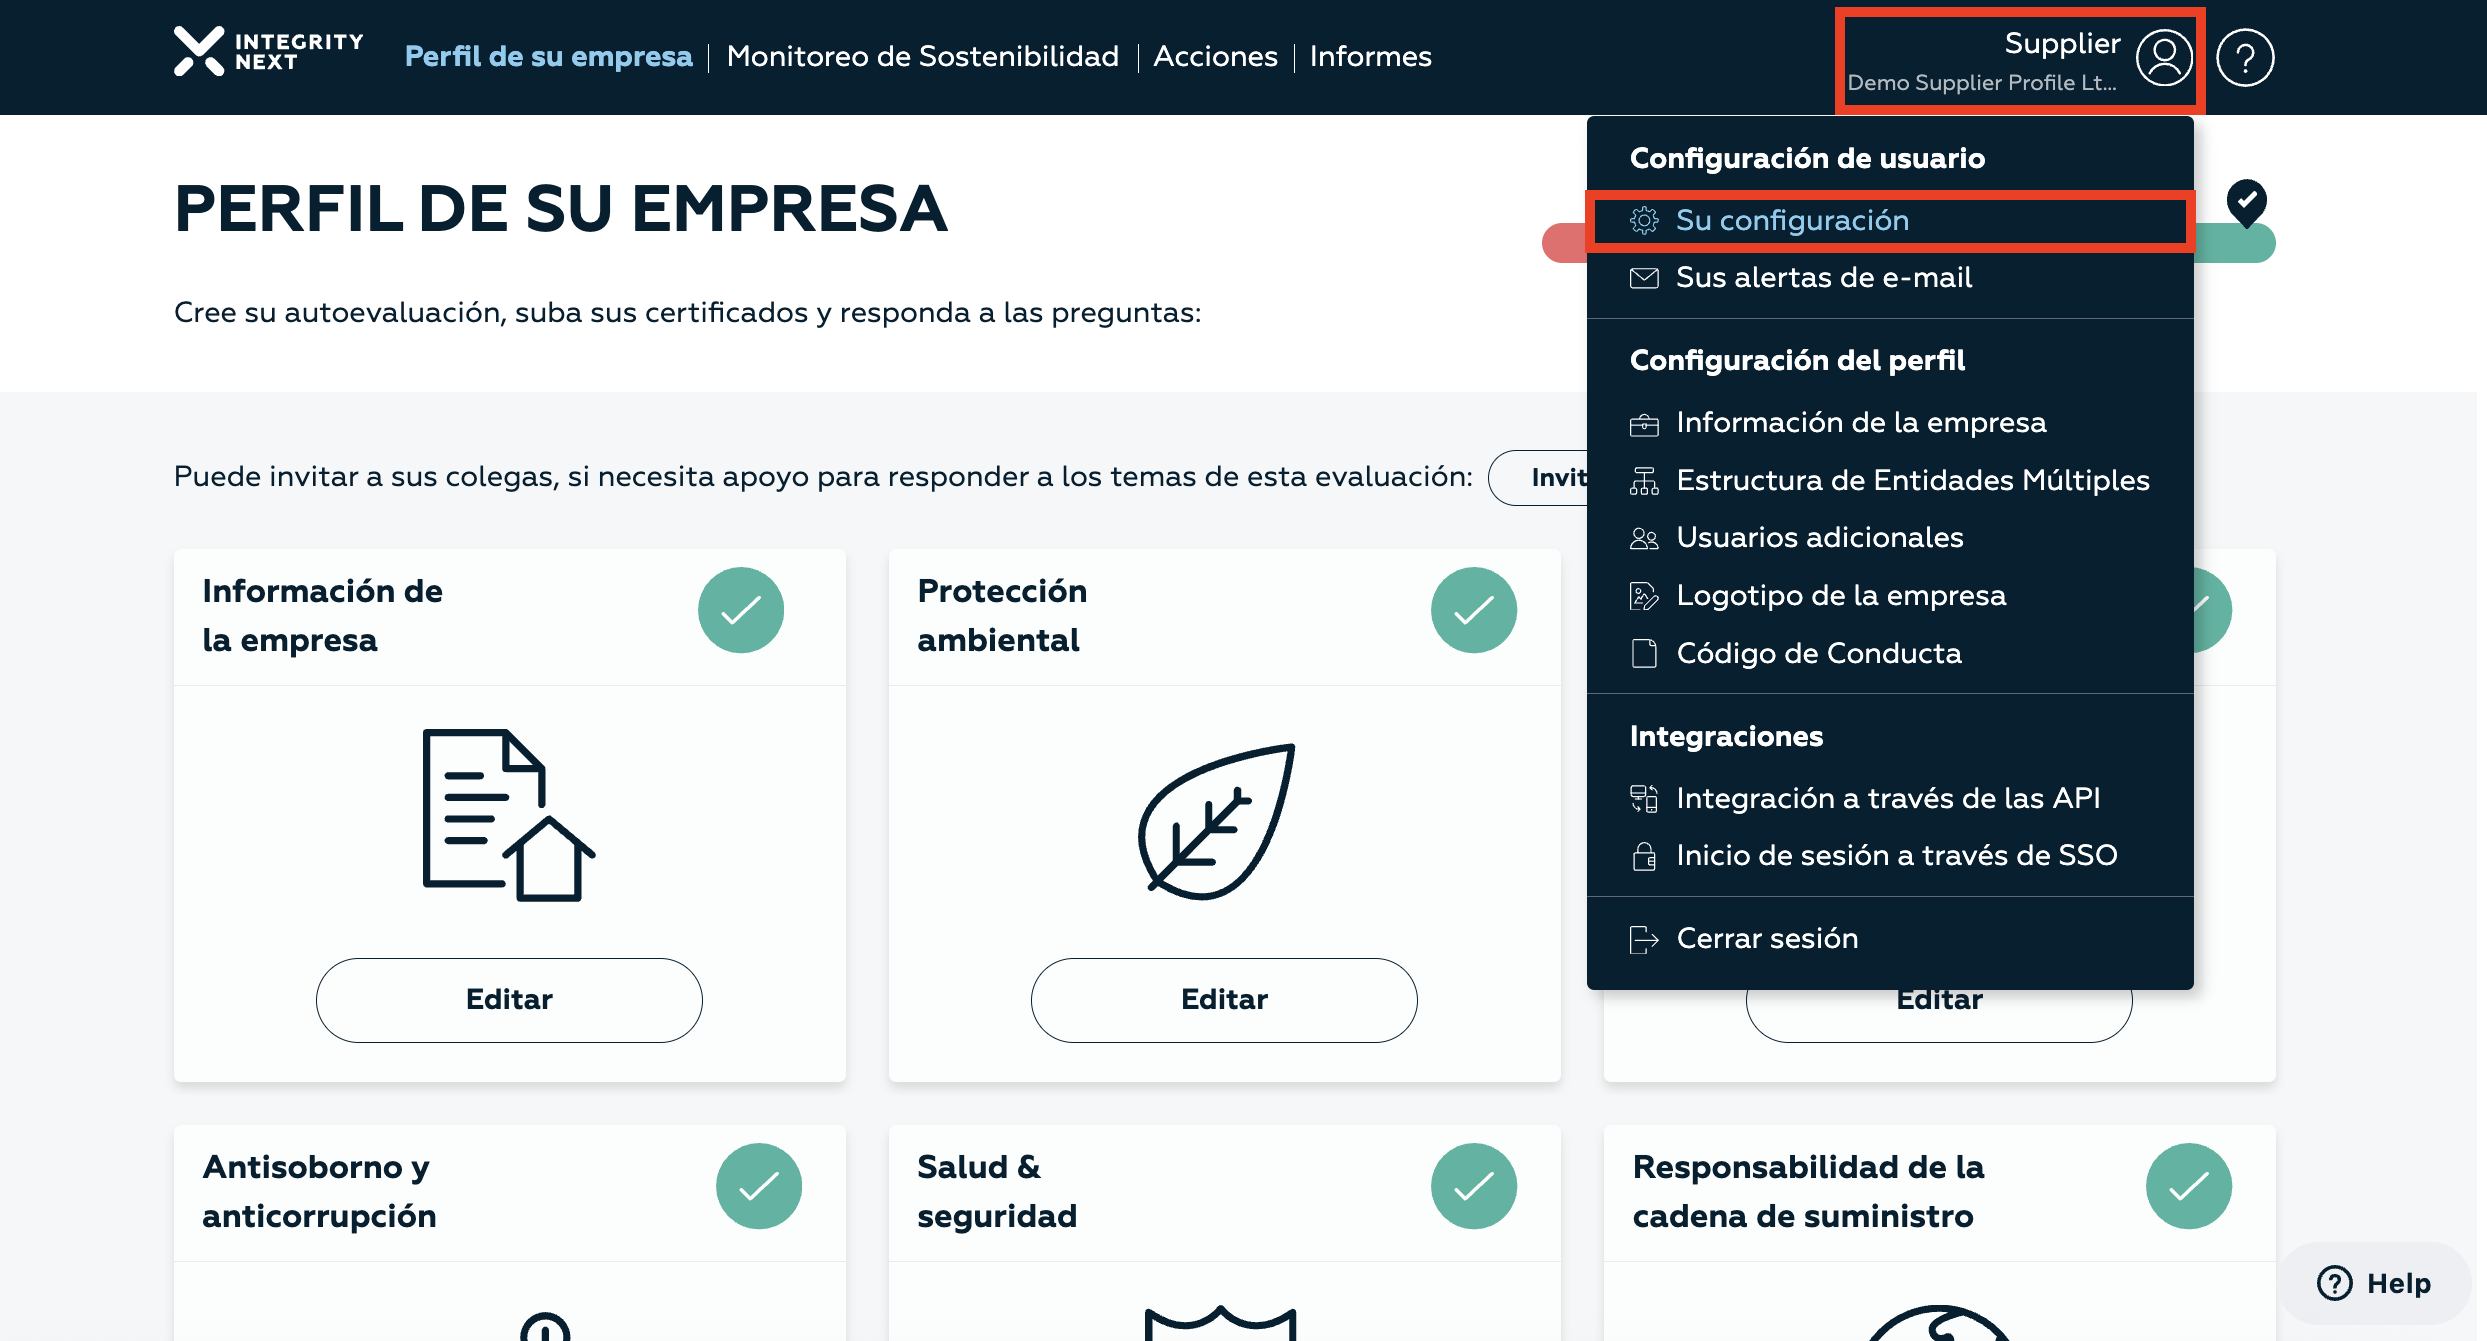Click the logout icon beside Cerrar sesión
Viewport: 2487px width, 1341px height.
(1644, 939)
